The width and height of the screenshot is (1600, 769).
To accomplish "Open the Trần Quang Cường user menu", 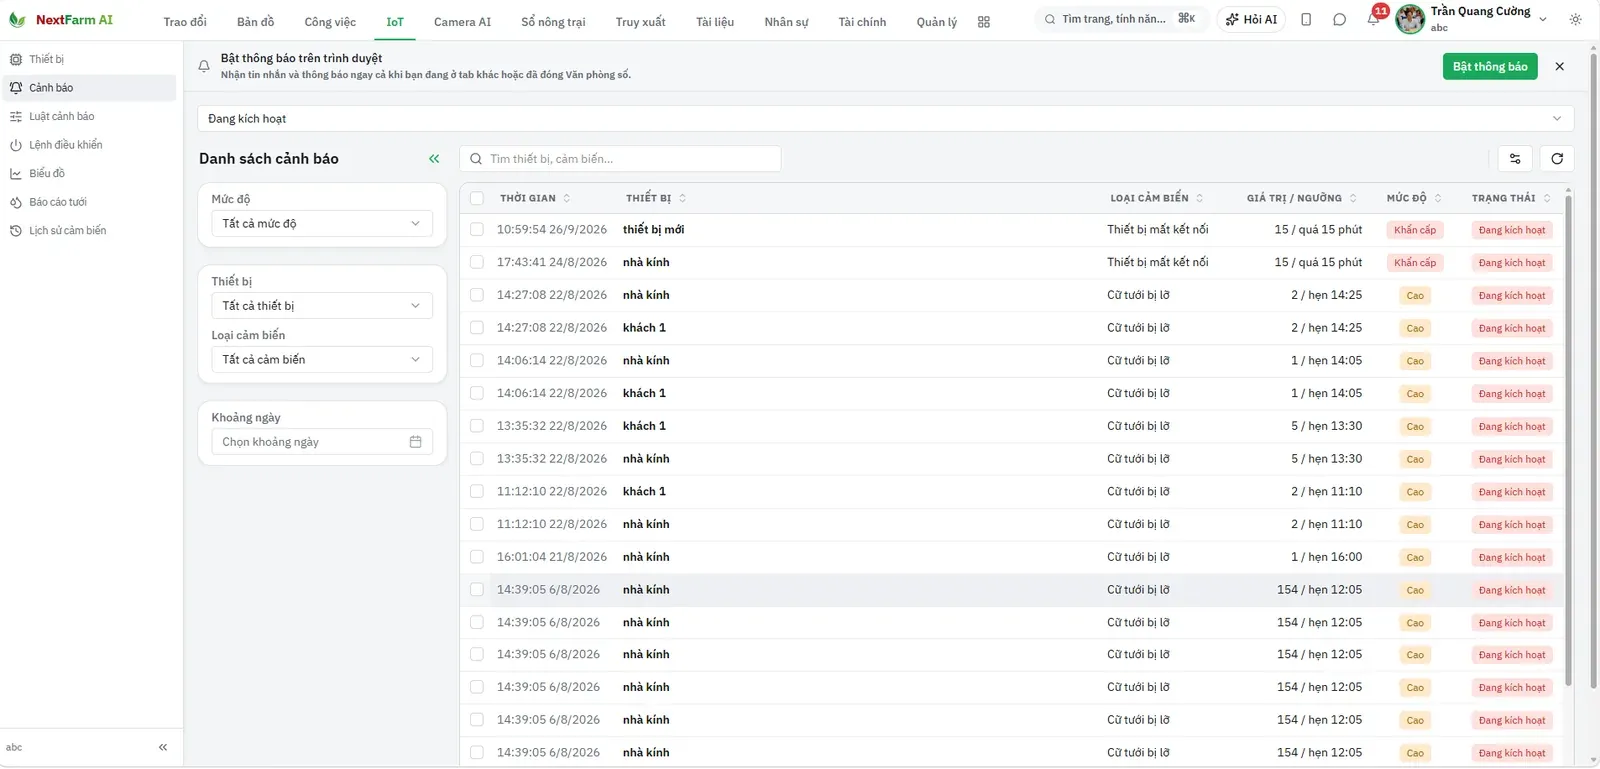I will [1472, 19].
